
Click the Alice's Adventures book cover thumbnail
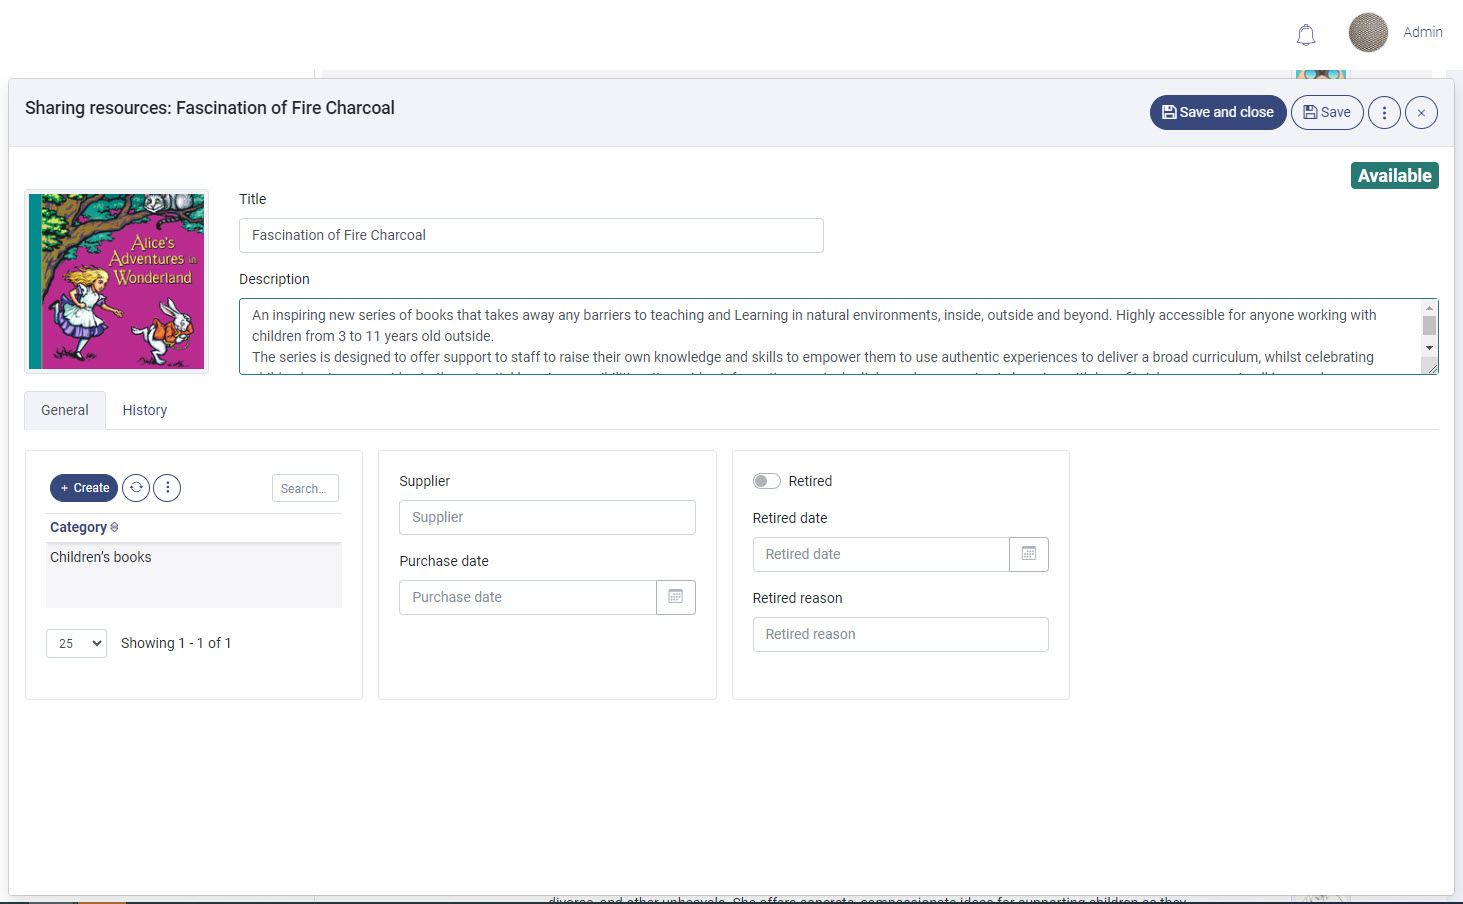click(116, 281)
